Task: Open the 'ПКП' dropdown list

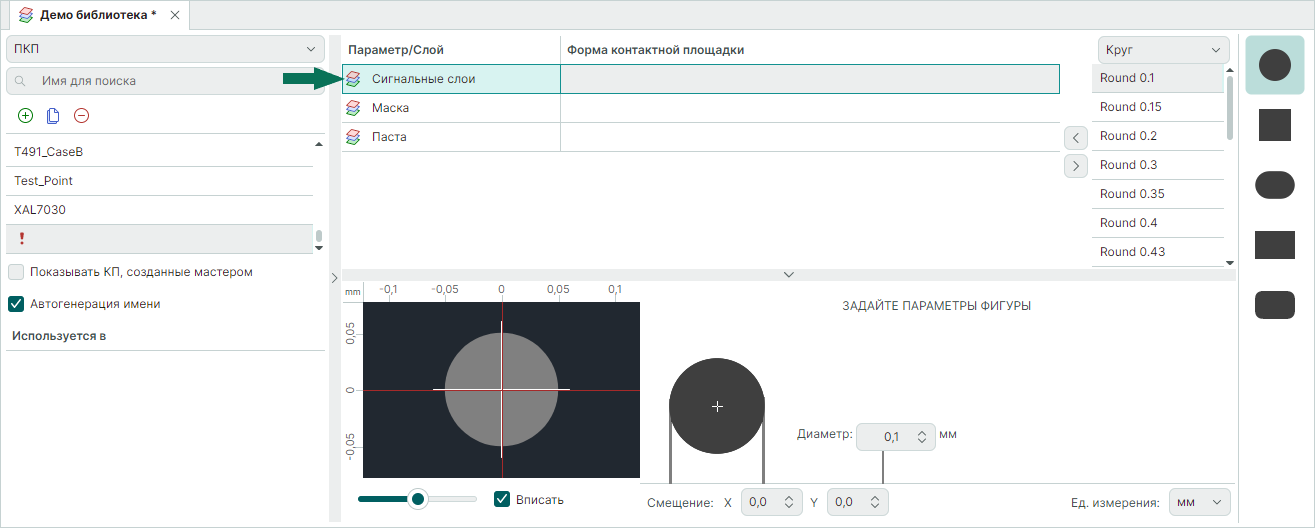Action: pyautogui.click(x=165, y=49)
